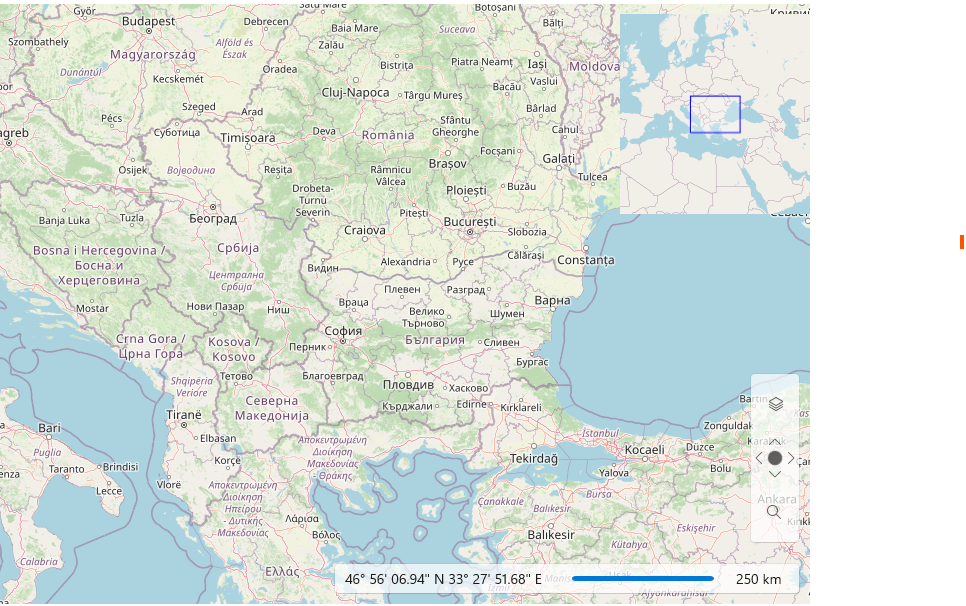Click the Београд city label
The height and width of the screenshot is (606, 966).
coord(213,219)
